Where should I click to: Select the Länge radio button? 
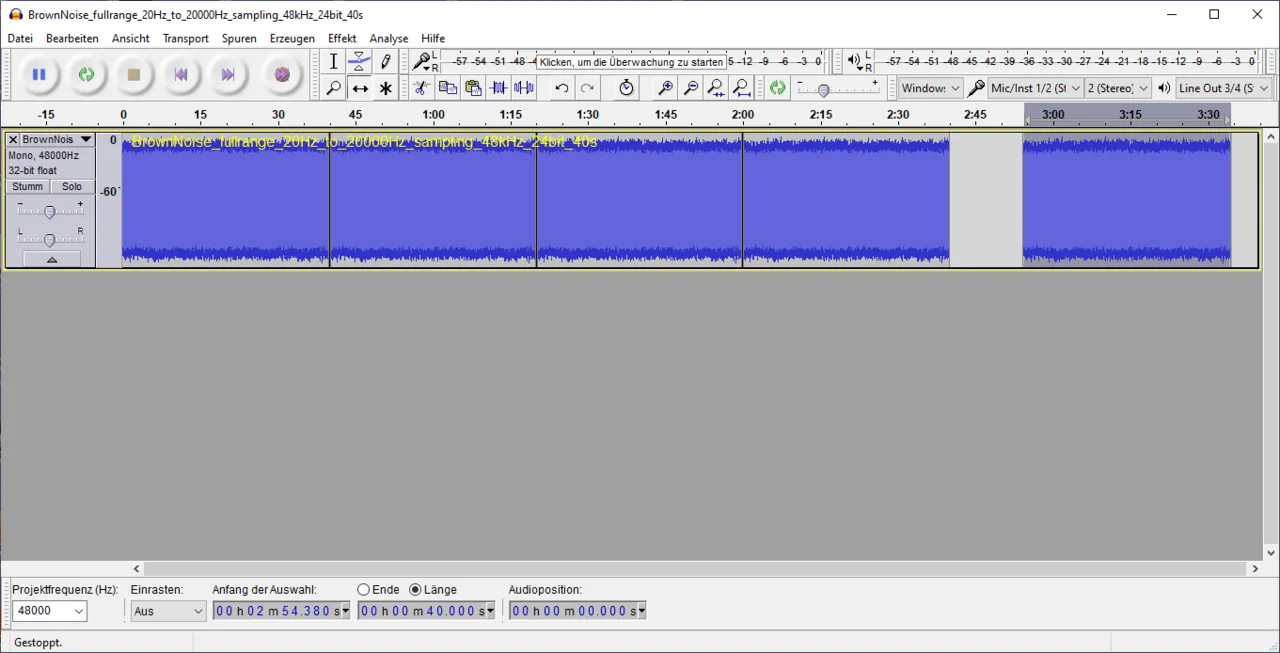point(416,590)
